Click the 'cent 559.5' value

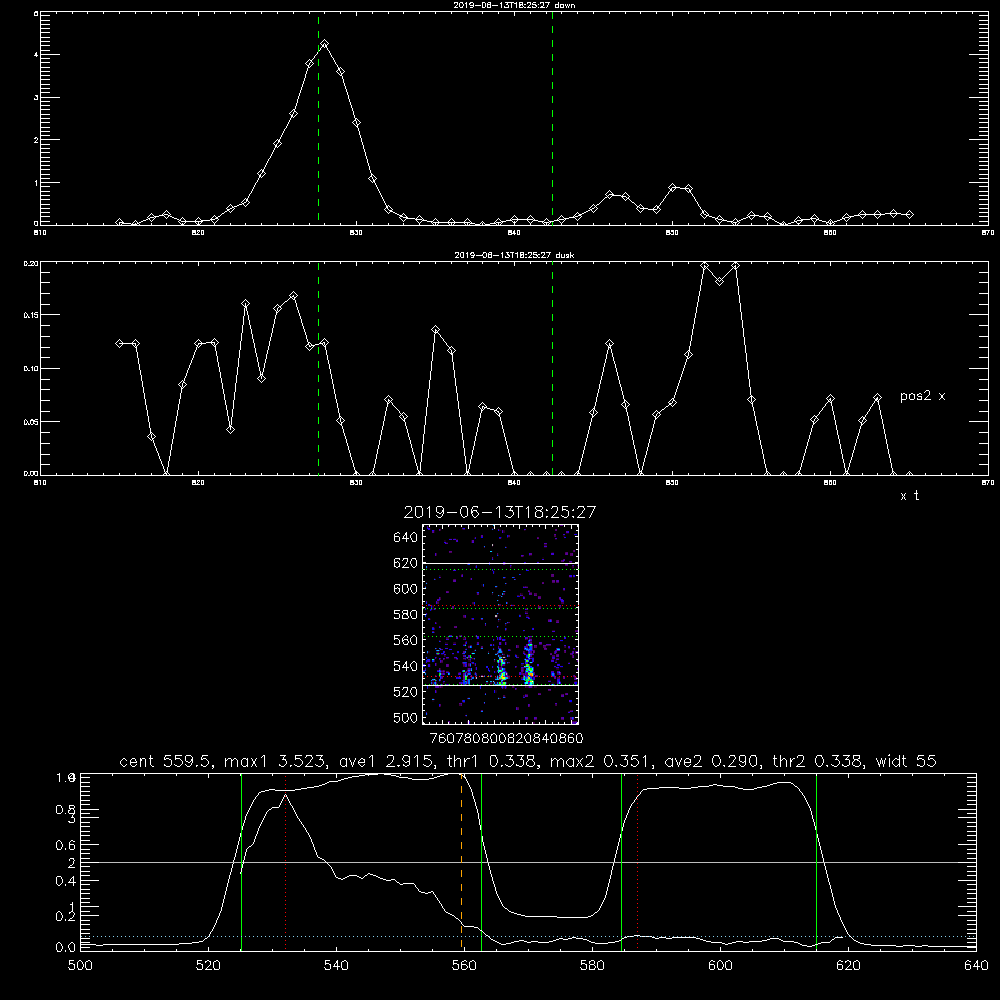[x=166, y=761]
